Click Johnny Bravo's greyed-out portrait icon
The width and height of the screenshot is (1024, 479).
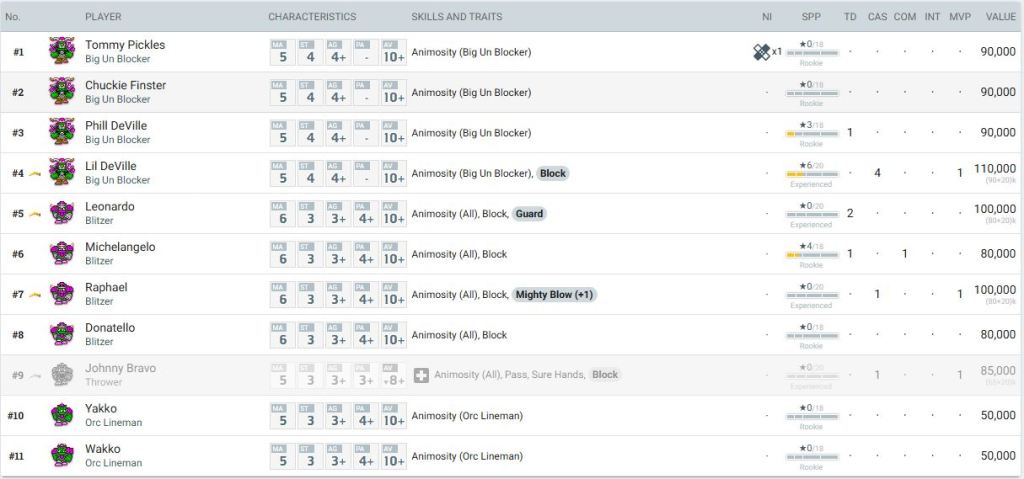pyautogui.click(x=62, y=375)
